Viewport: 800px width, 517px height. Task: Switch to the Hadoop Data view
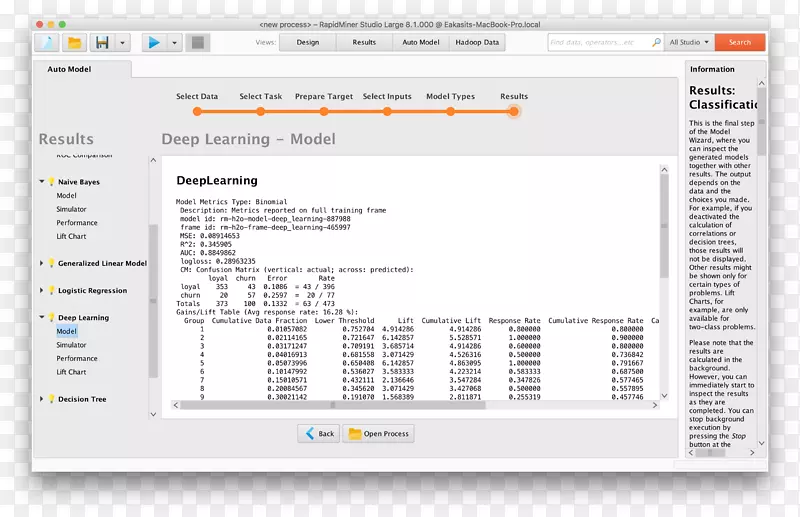point(477,43)
